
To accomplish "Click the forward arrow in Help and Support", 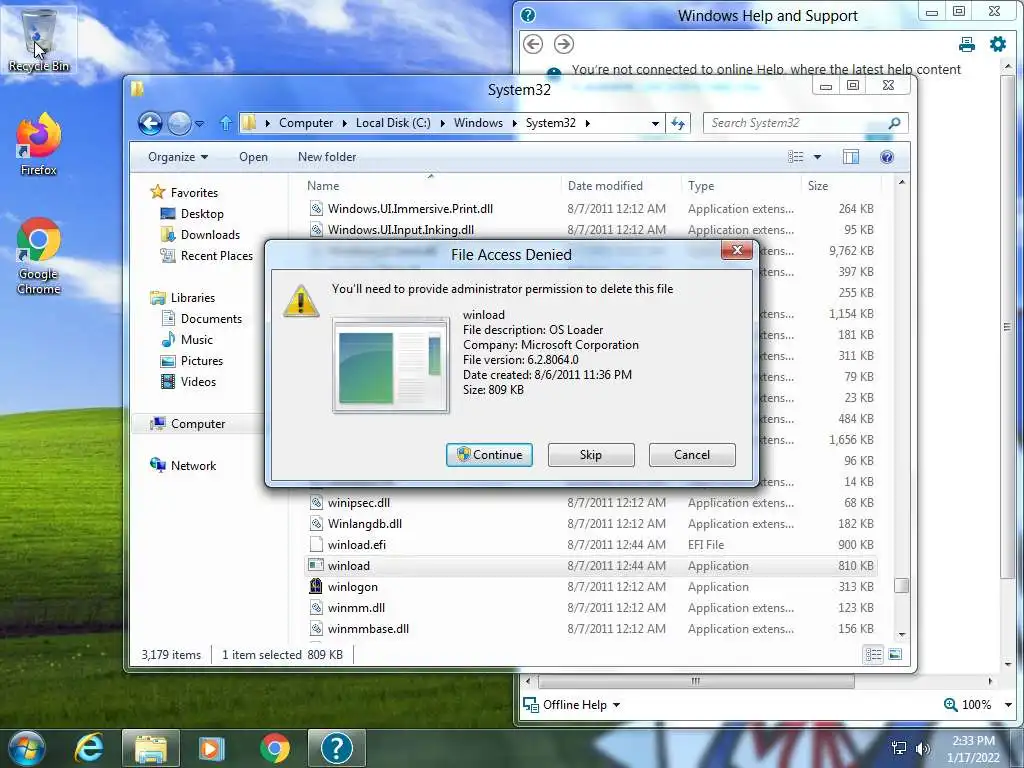I will click(564, 44).
